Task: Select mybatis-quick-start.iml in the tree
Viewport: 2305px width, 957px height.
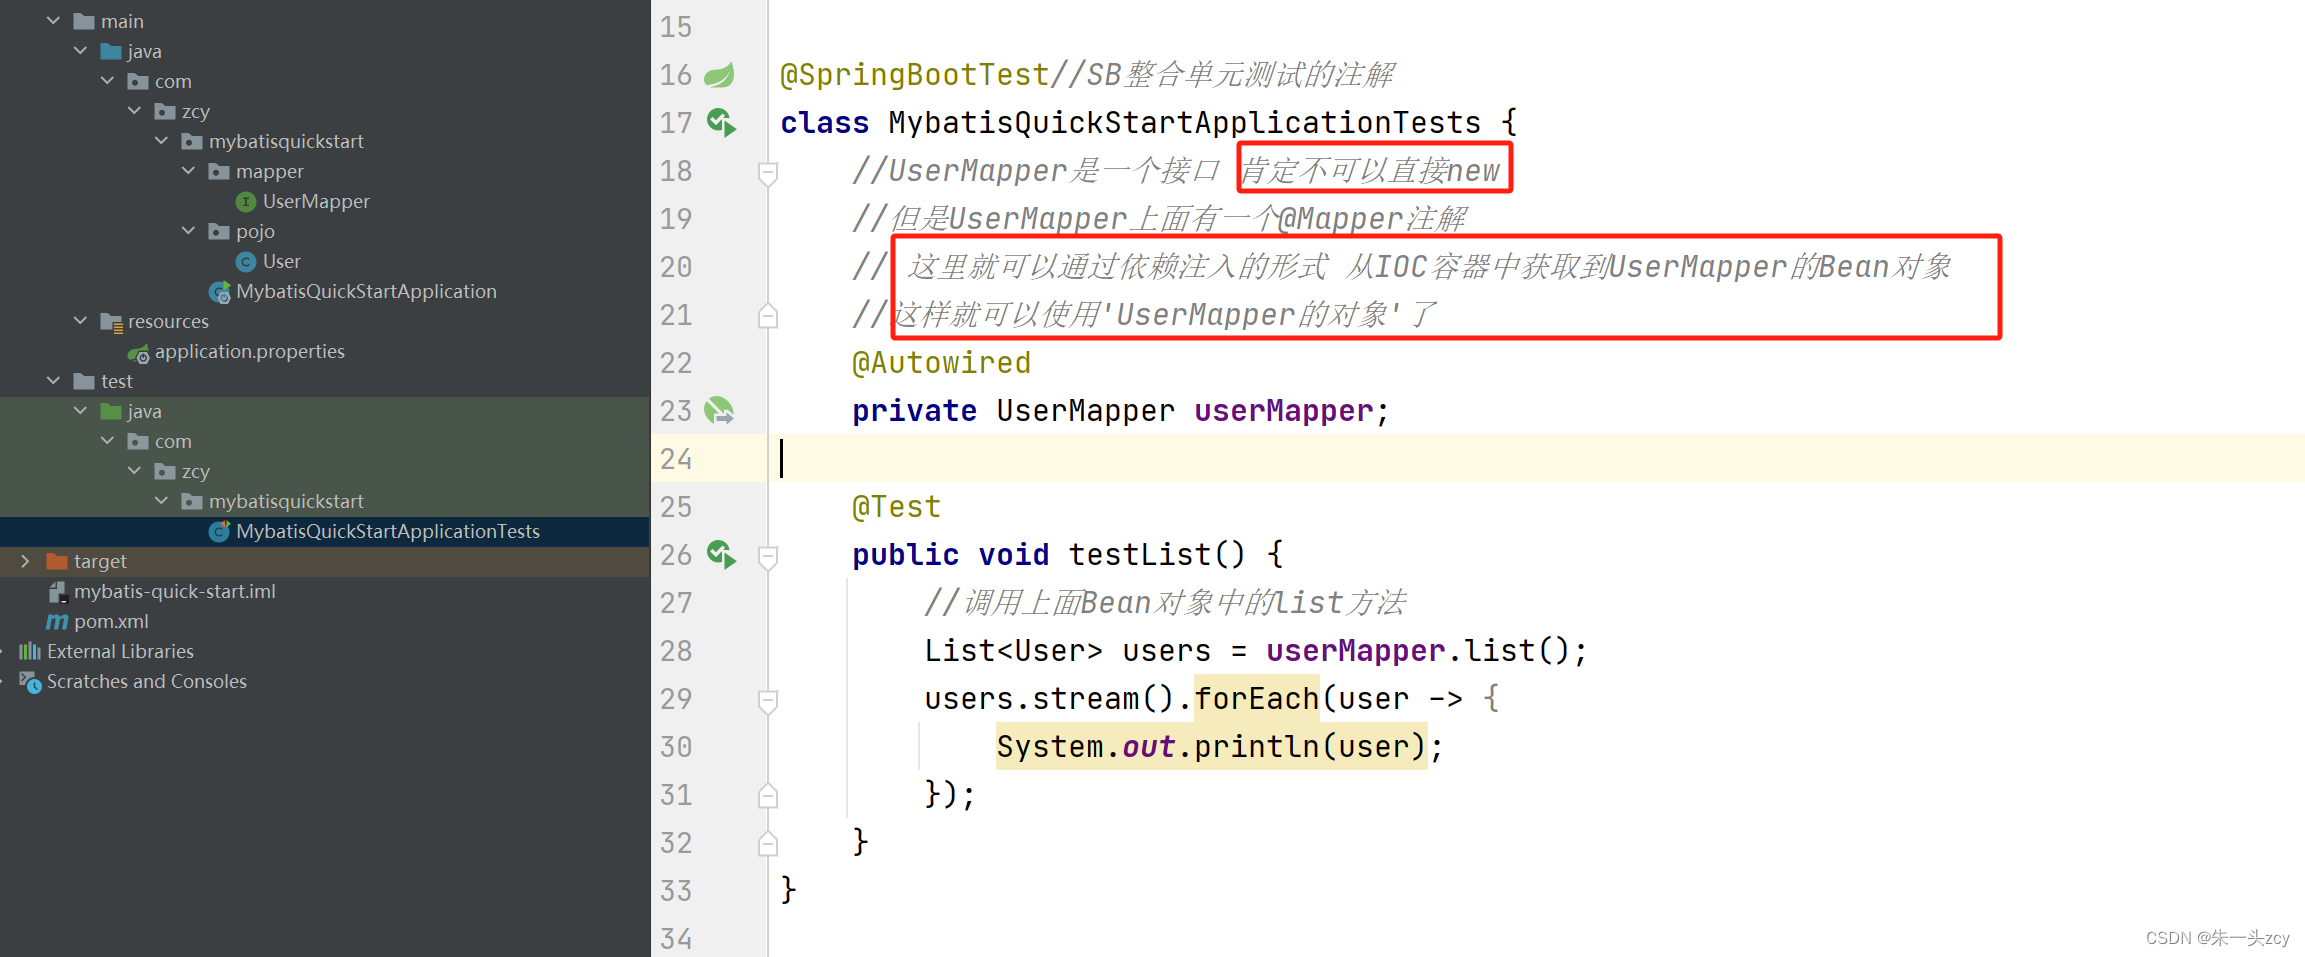Action: [x=175, y=591]
